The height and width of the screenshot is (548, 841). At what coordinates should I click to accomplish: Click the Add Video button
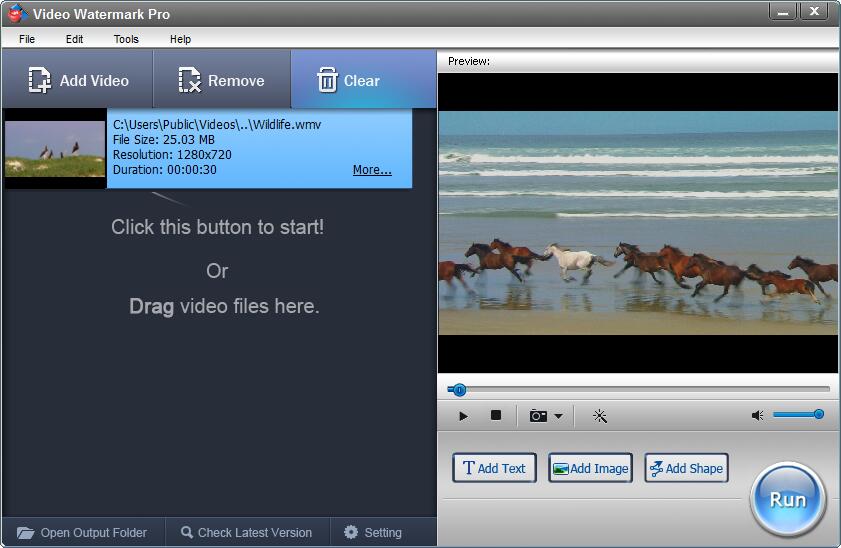point(78,80)
